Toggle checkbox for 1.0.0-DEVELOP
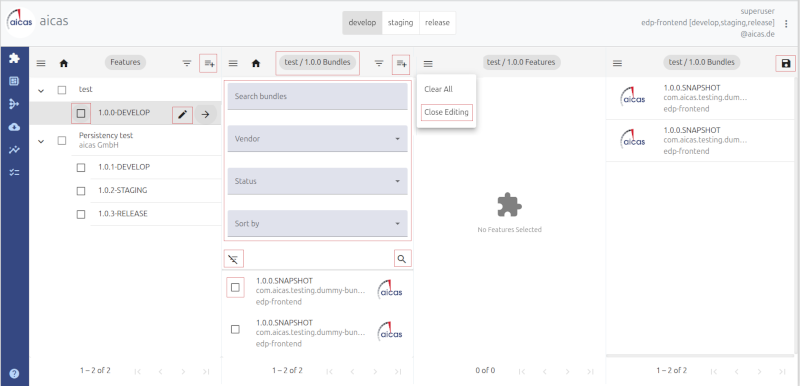Viewport: 800px width, 386px height. coord(81,113)
